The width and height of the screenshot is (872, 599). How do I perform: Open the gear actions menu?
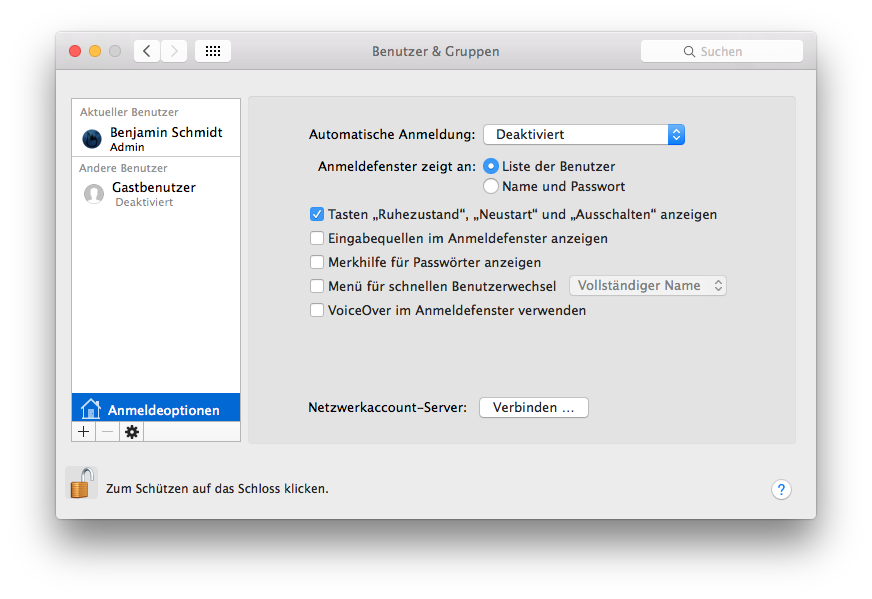pyautogui.click(x=132, y=432)
